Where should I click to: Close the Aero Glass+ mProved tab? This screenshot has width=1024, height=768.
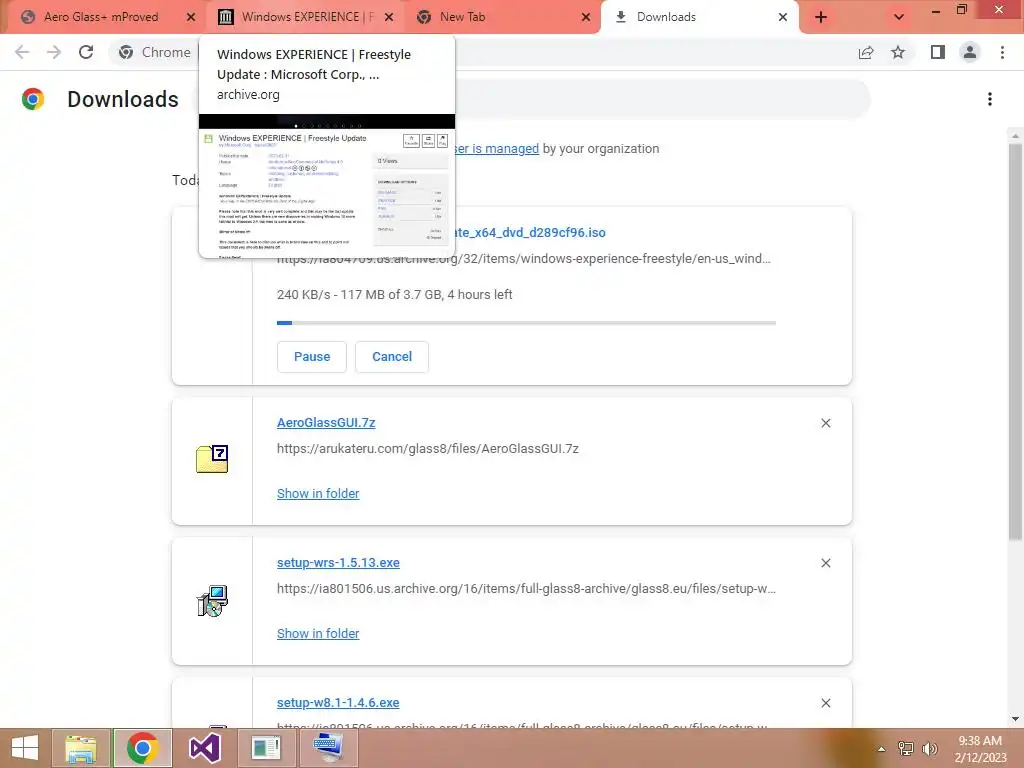coord(191,17)
